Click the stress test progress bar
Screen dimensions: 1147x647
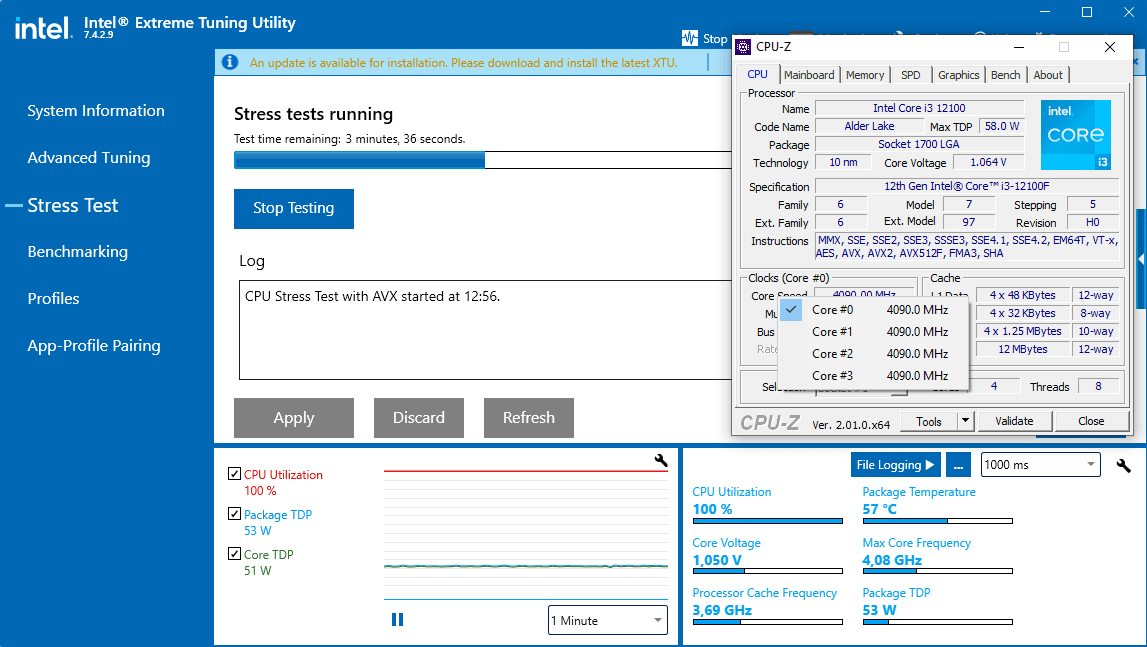[x=483, y=160]
